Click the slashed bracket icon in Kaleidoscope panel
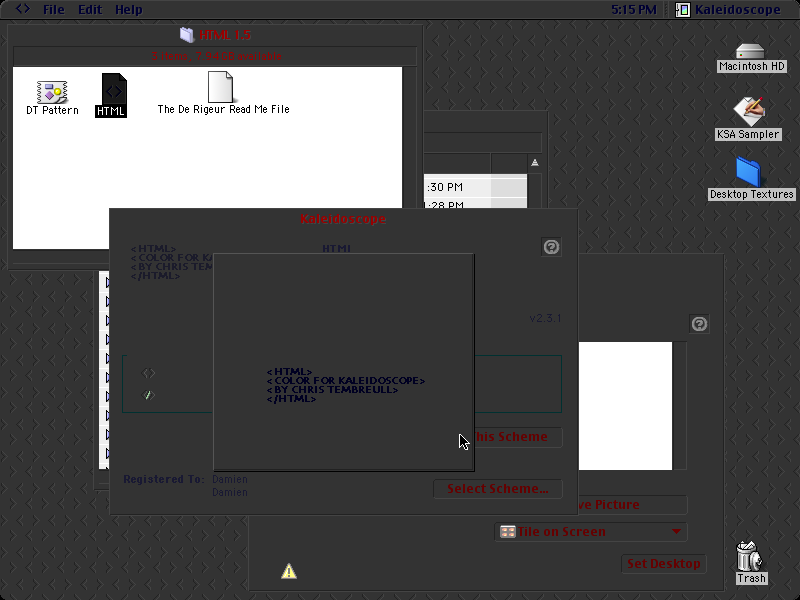The width and height of the screenshot is (800, 600). click(148, 394)
